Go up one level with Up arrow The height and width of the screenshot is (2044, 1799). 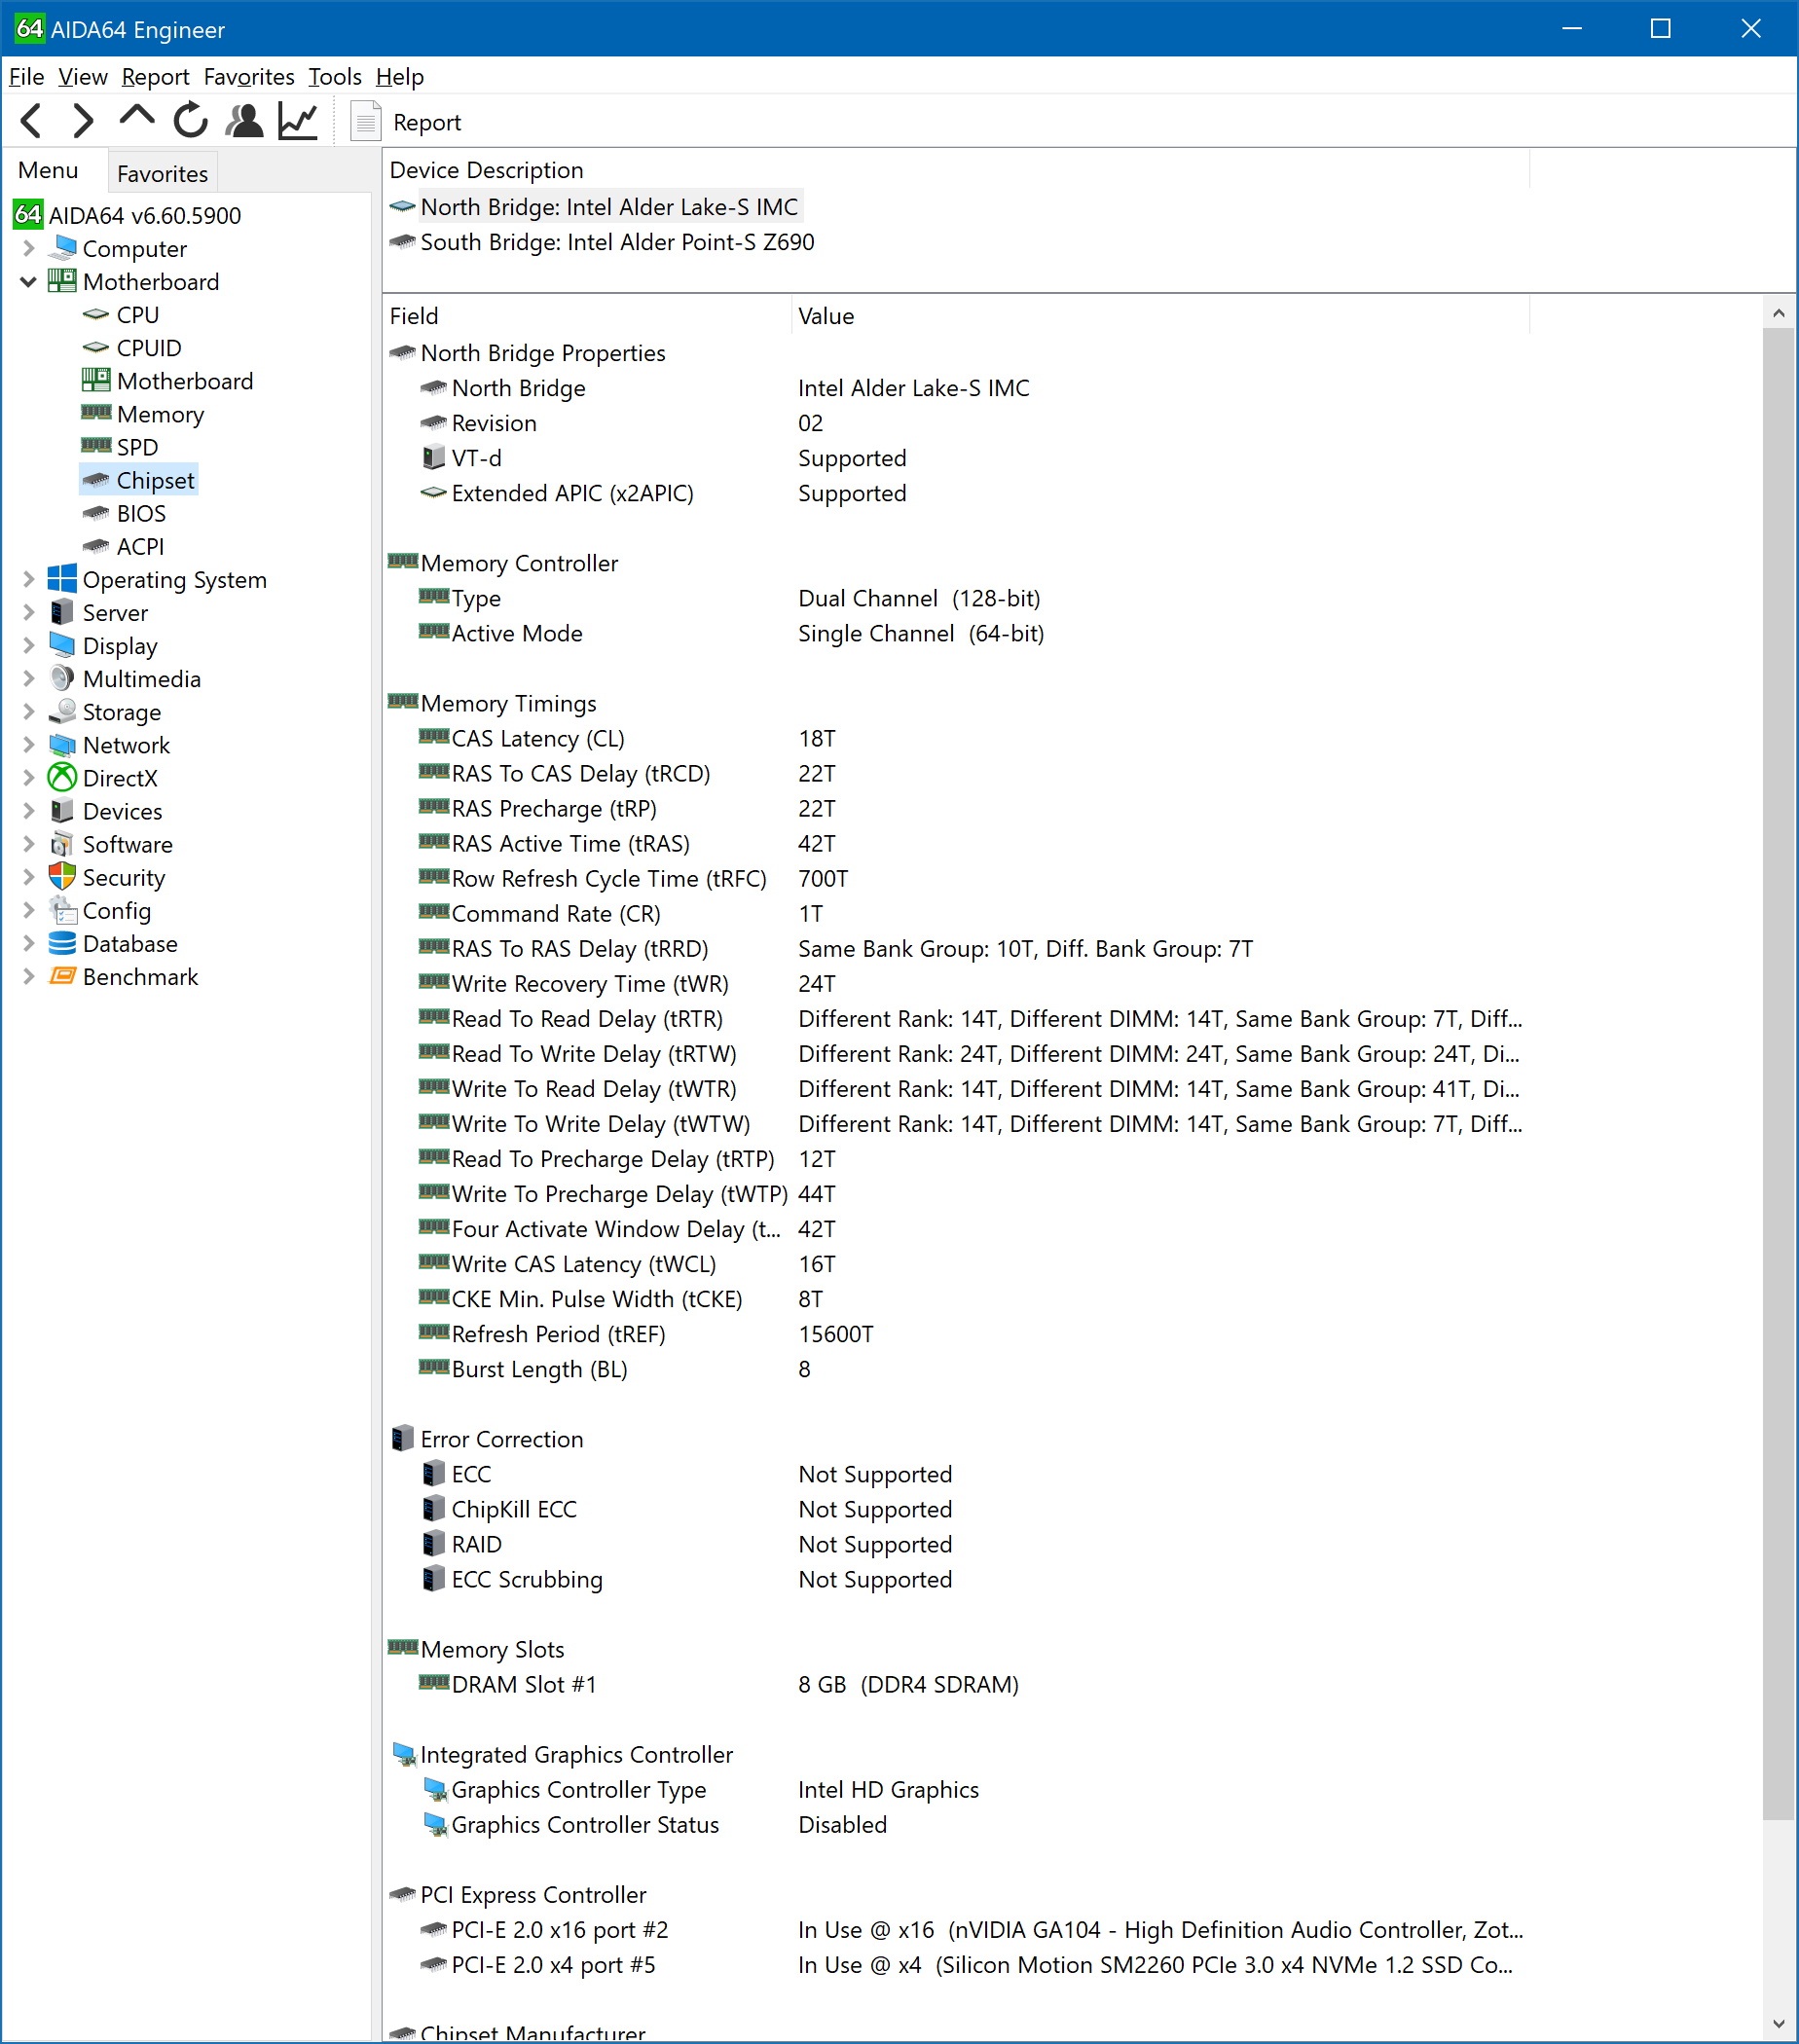(x=137, y=119)
